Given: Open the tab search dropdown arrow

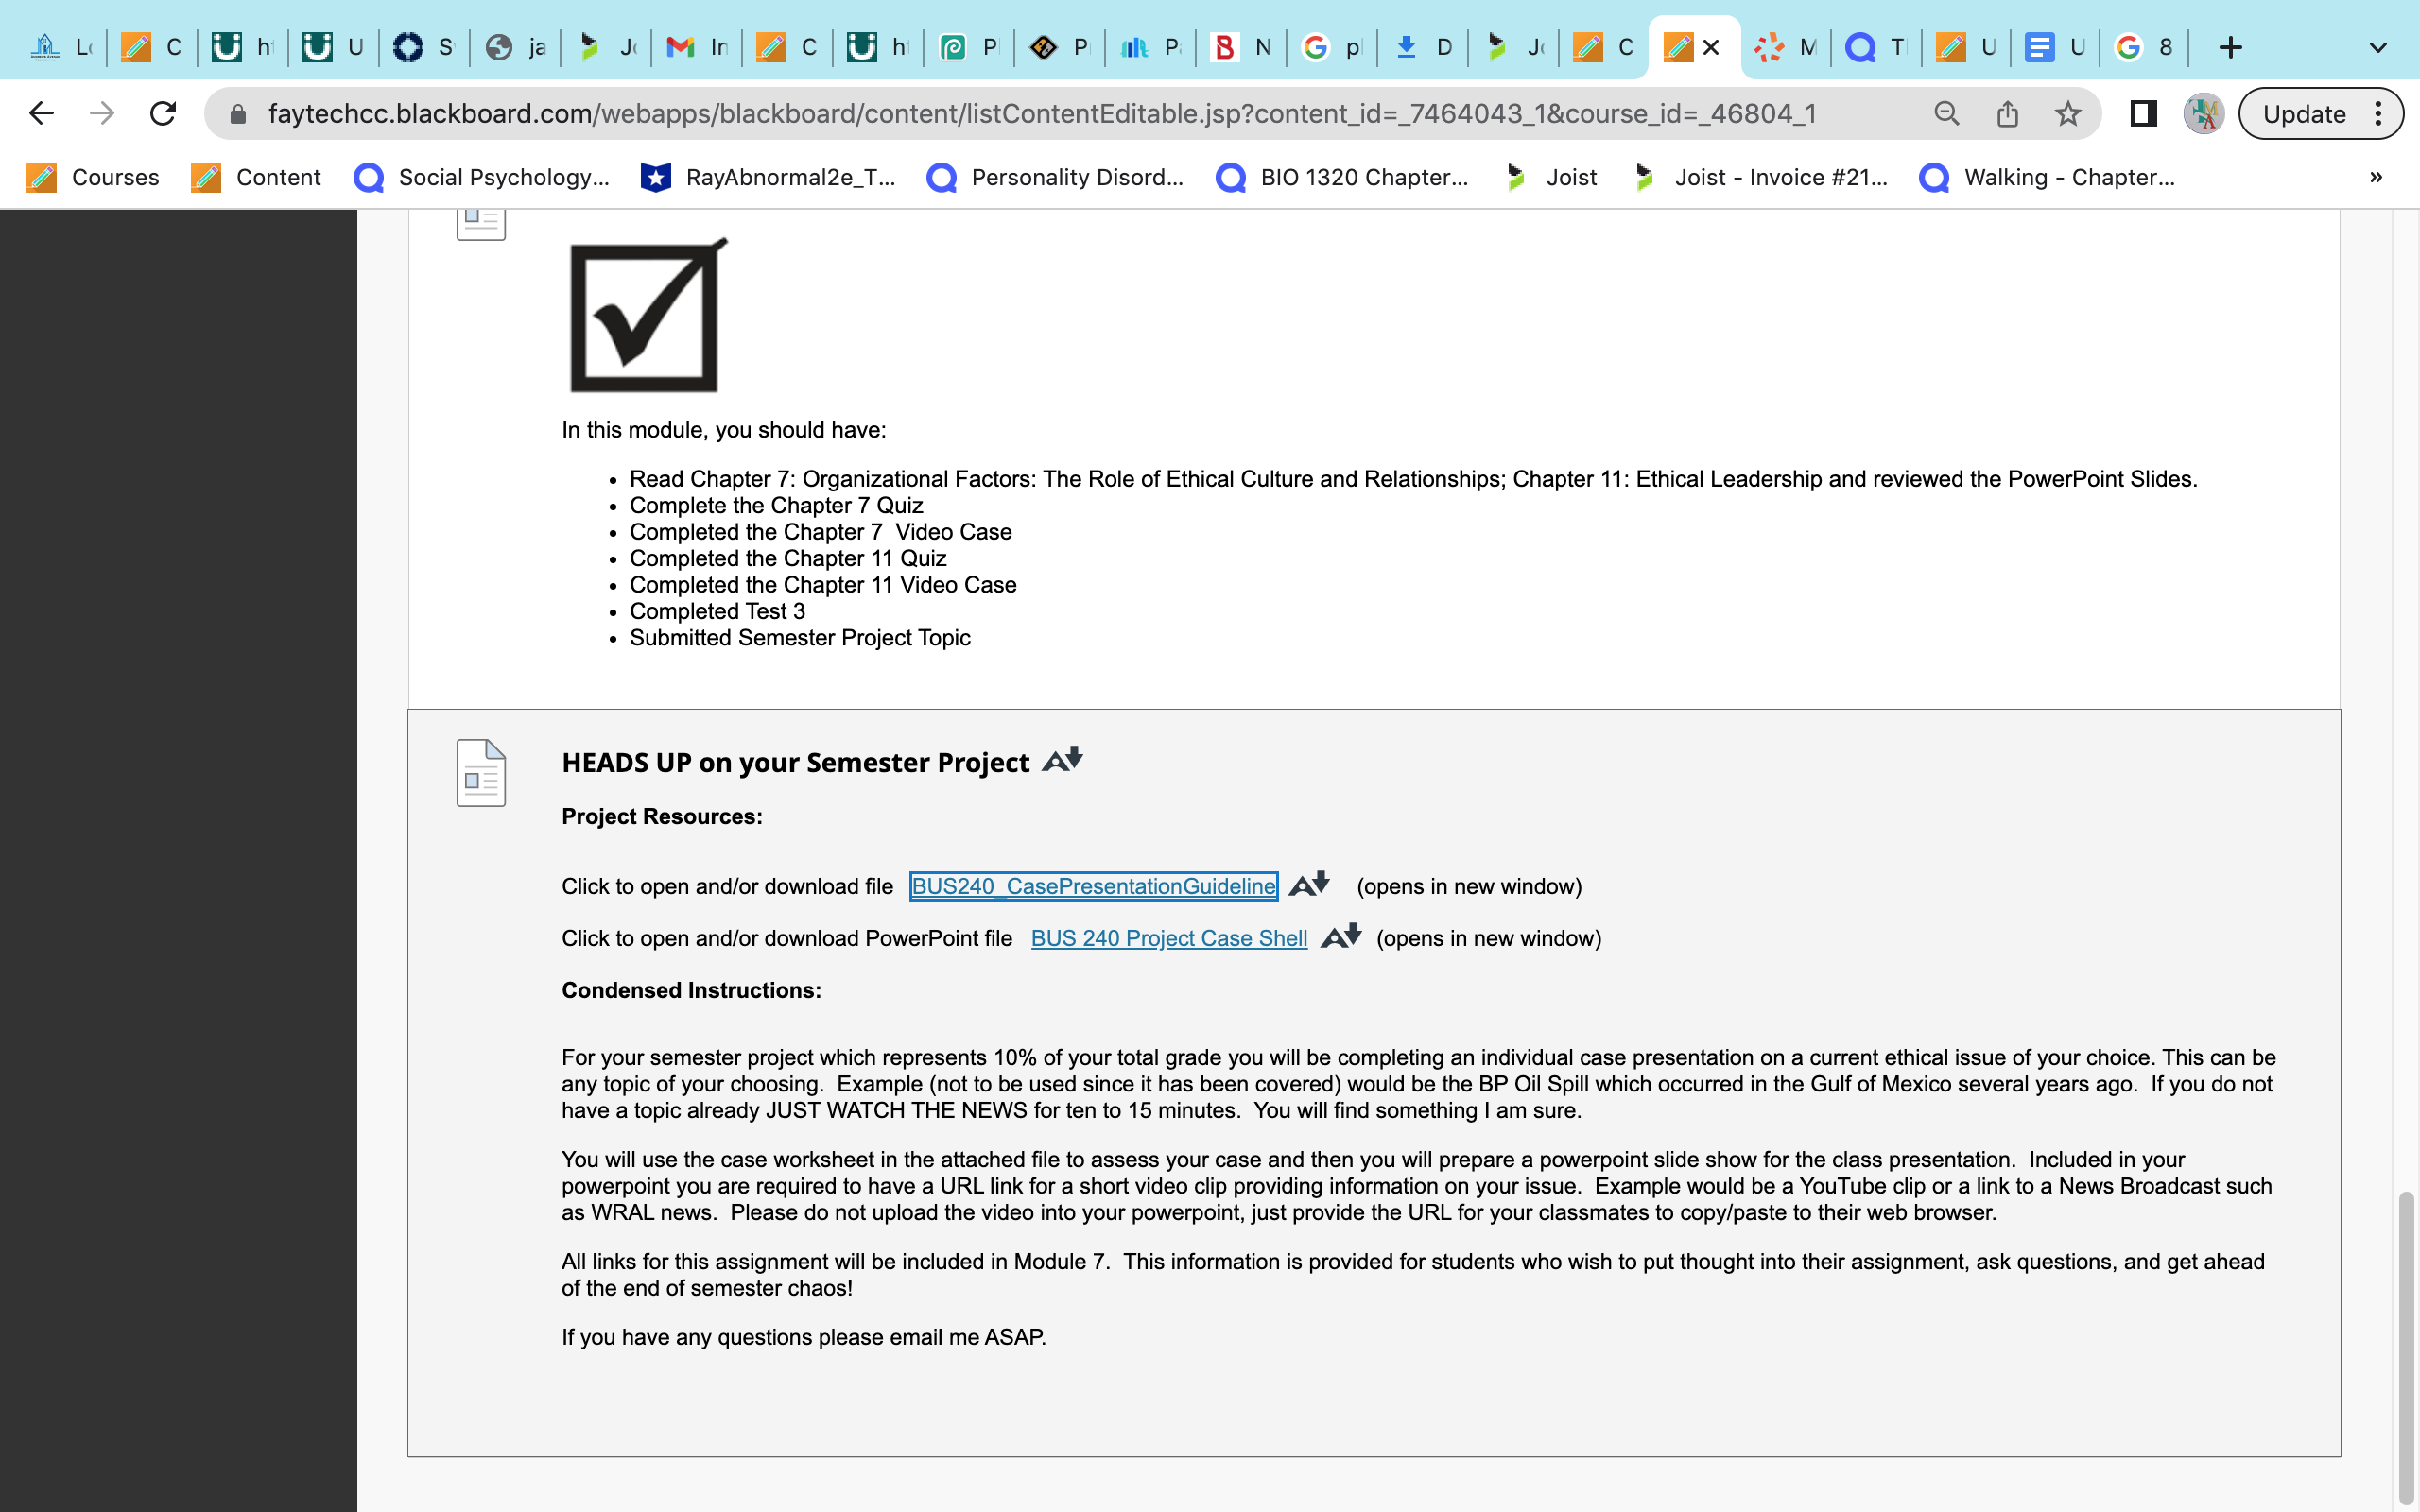Looking at the screenshot, I should (x=2378, y=47).
